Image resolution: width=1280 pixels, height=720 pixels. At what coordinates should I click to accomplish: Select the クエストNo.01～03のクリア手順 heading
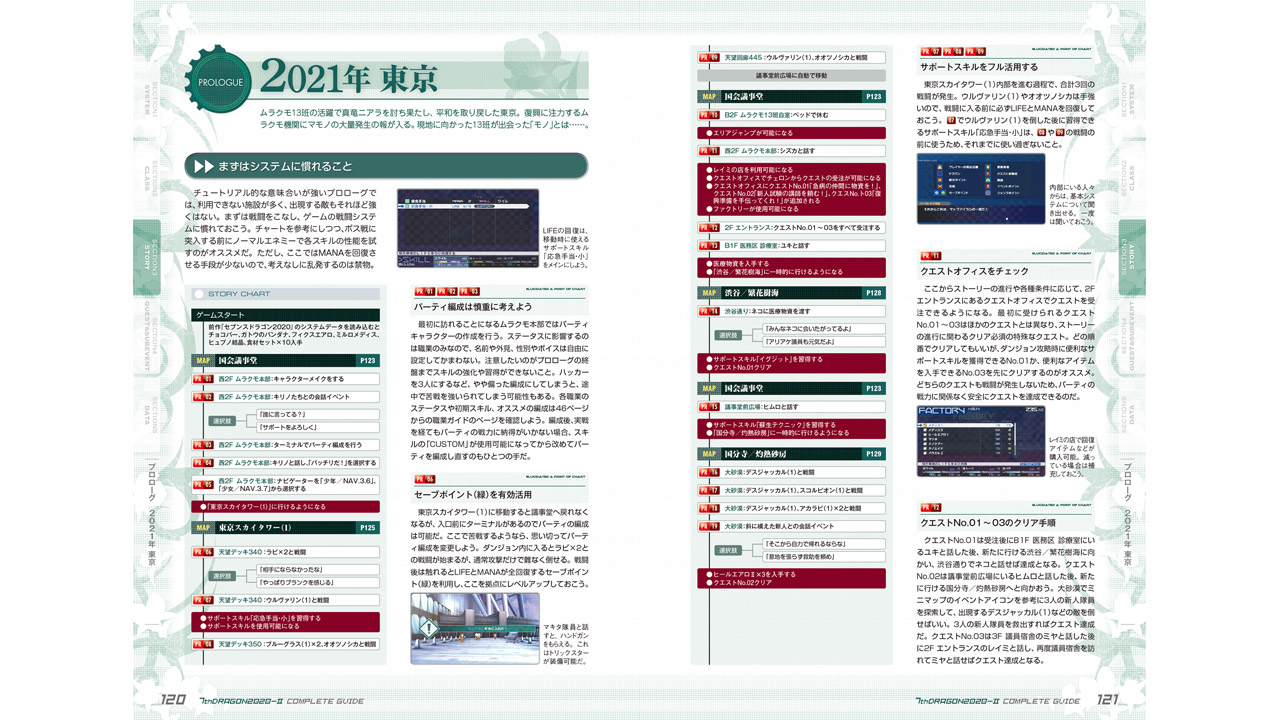click(988, 522)
